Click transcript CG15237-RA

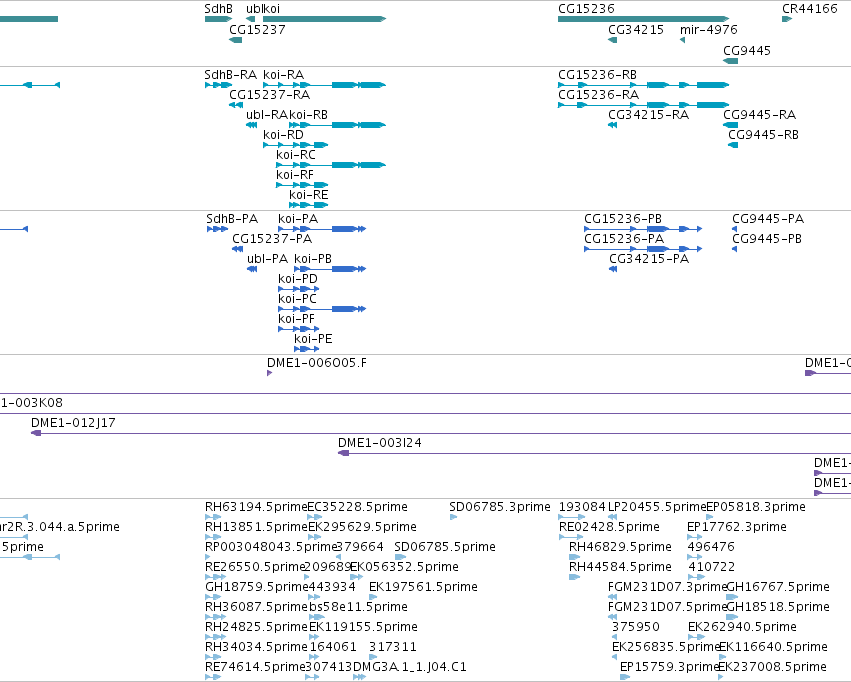[270, 95]
